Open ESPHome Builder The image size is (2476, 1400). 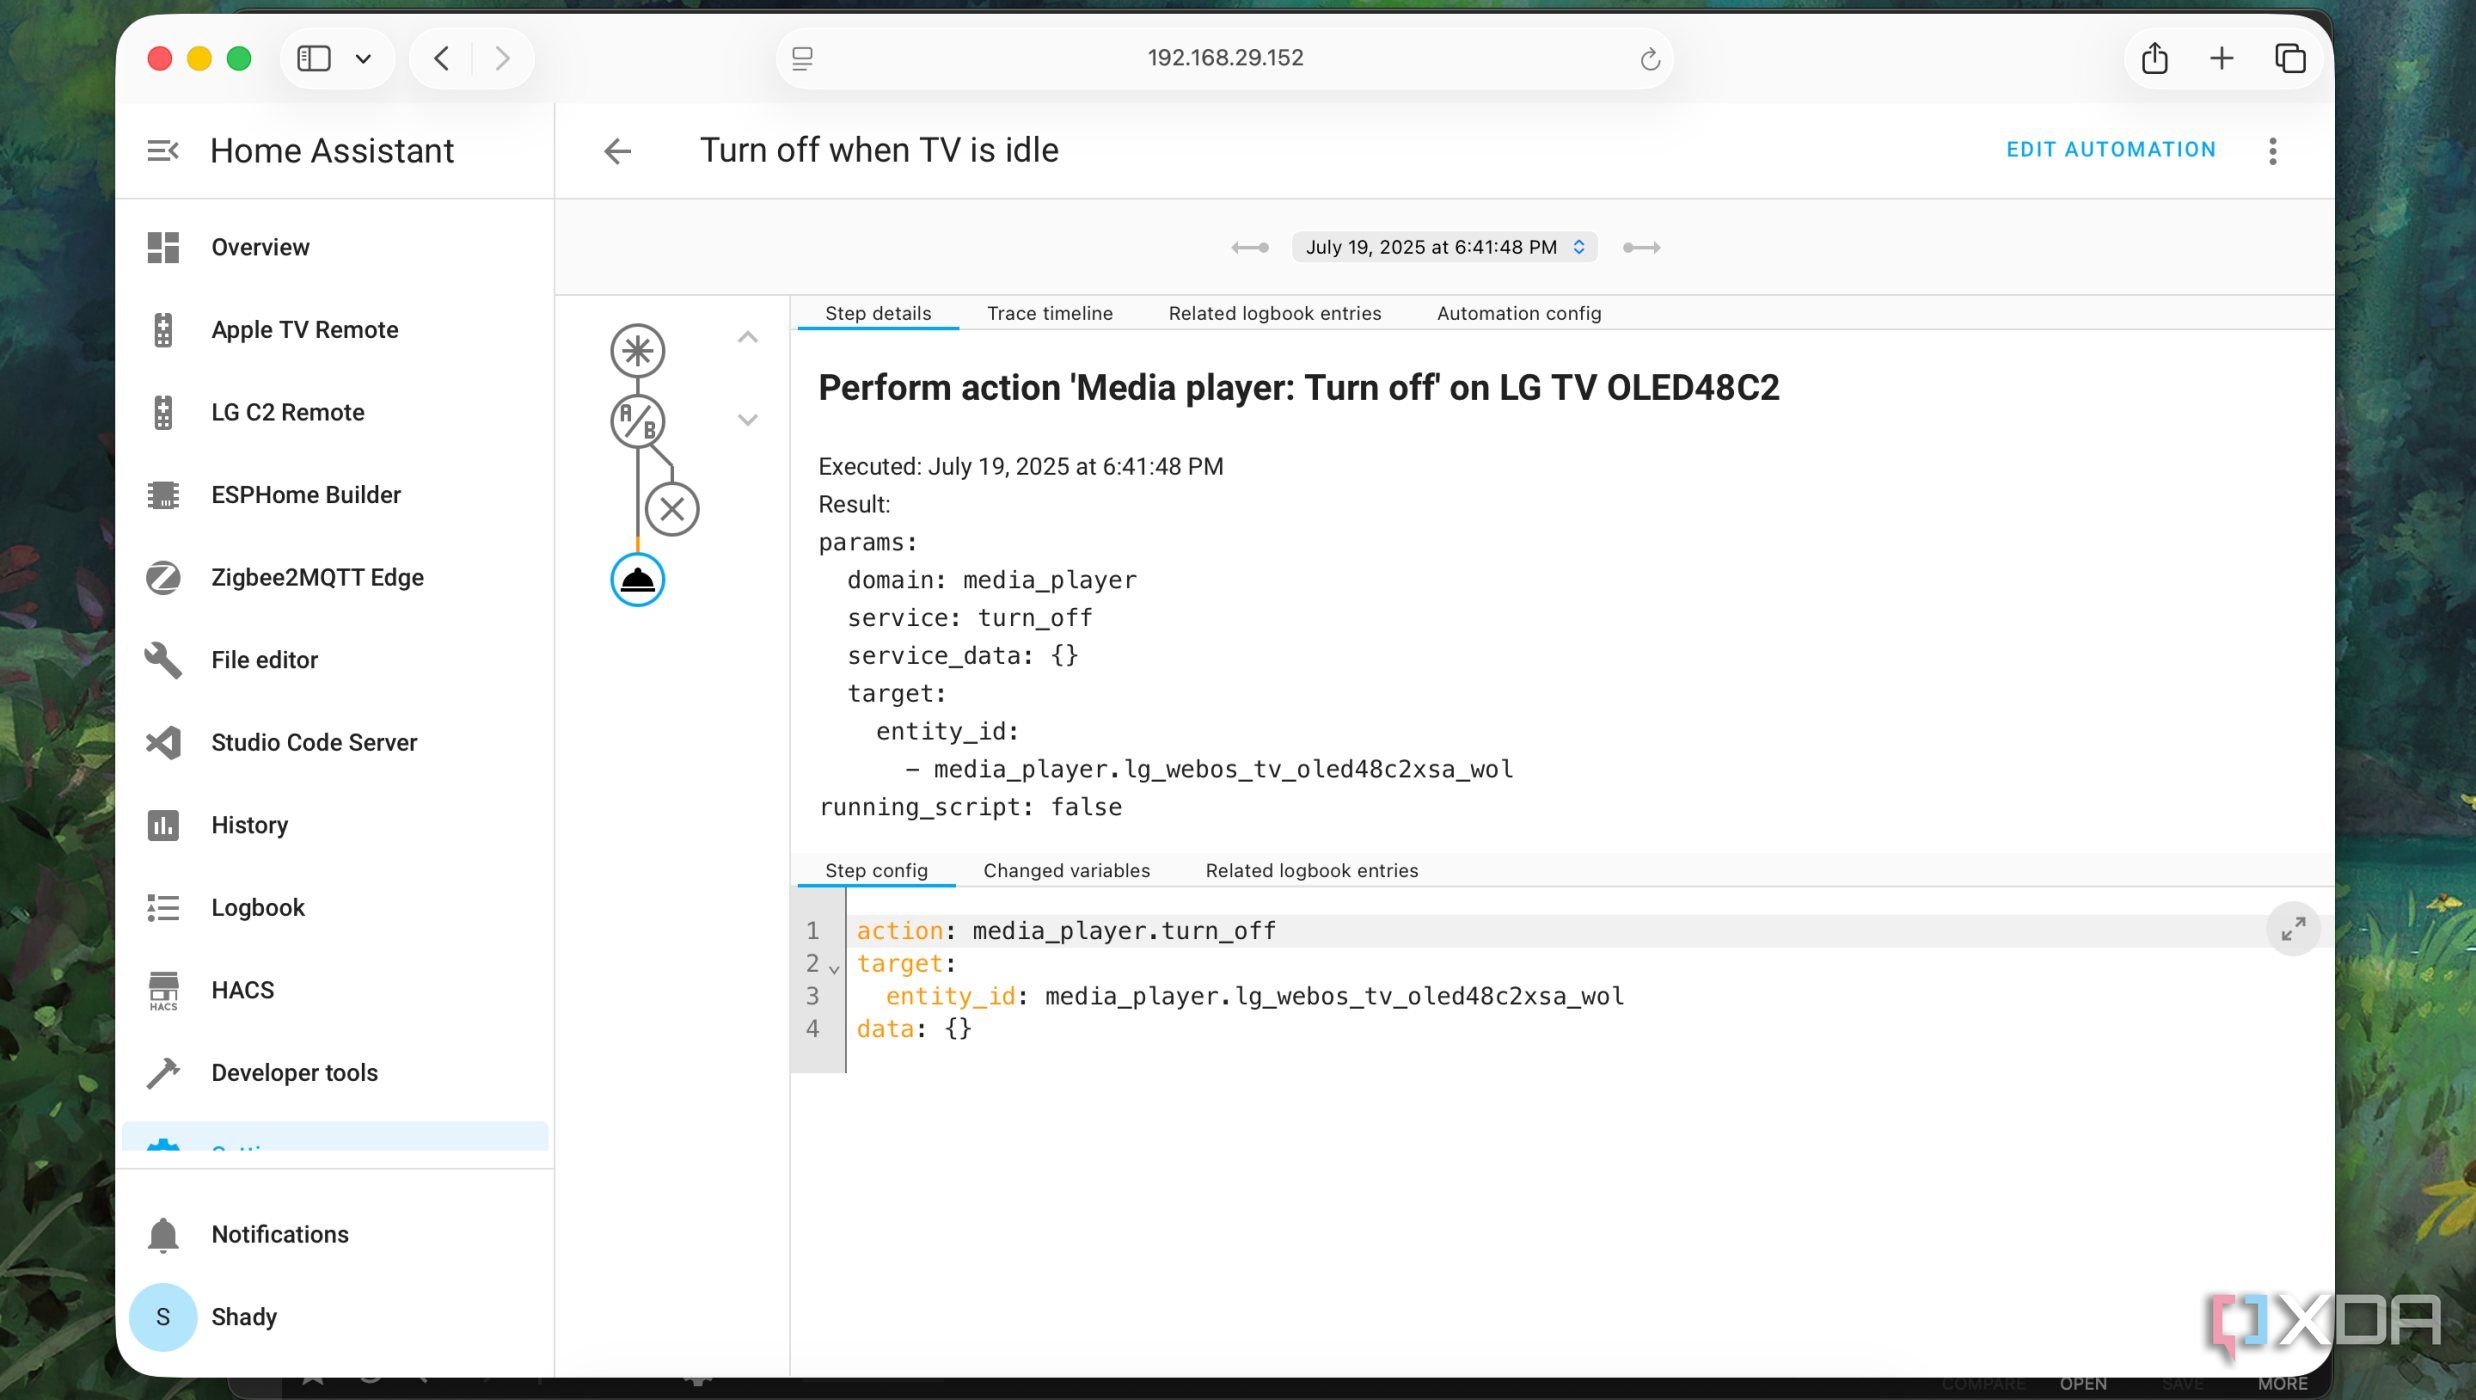pos(335,495)
